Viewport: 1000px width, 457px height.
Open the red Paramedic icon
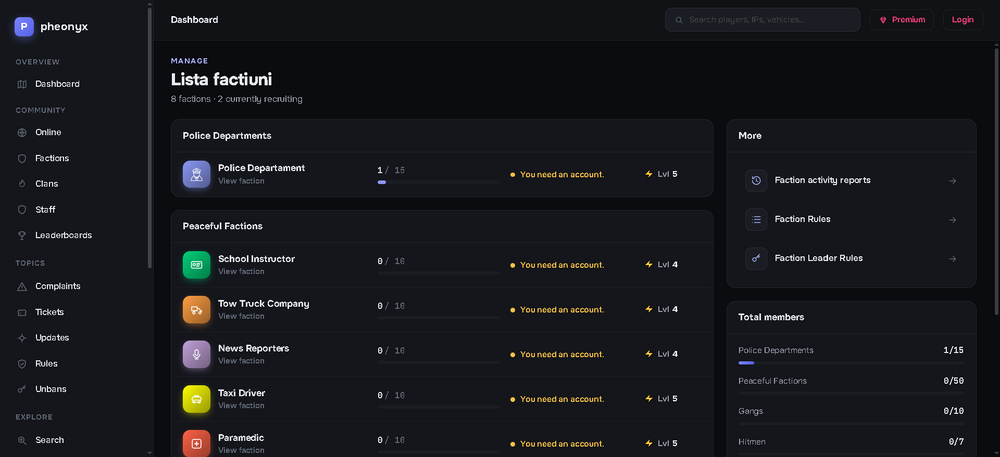196,443
